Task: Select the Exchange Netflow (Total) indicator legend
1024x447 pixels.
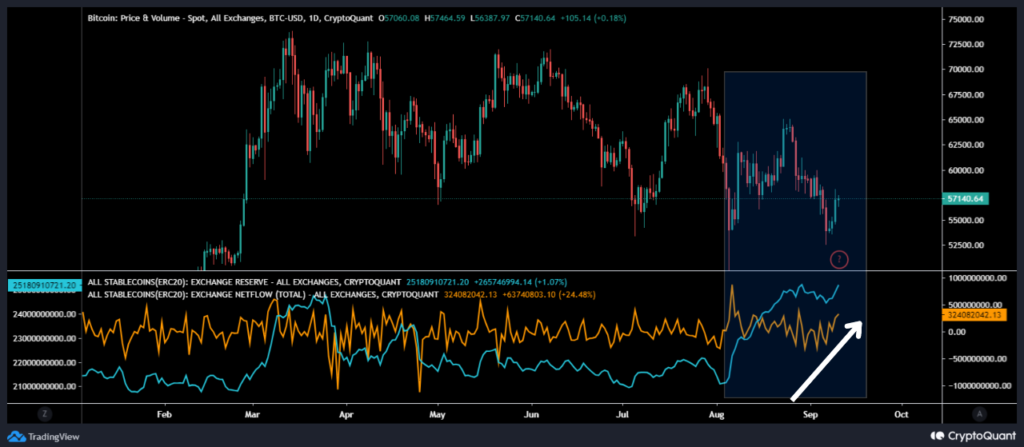Action: pos(263,295)
